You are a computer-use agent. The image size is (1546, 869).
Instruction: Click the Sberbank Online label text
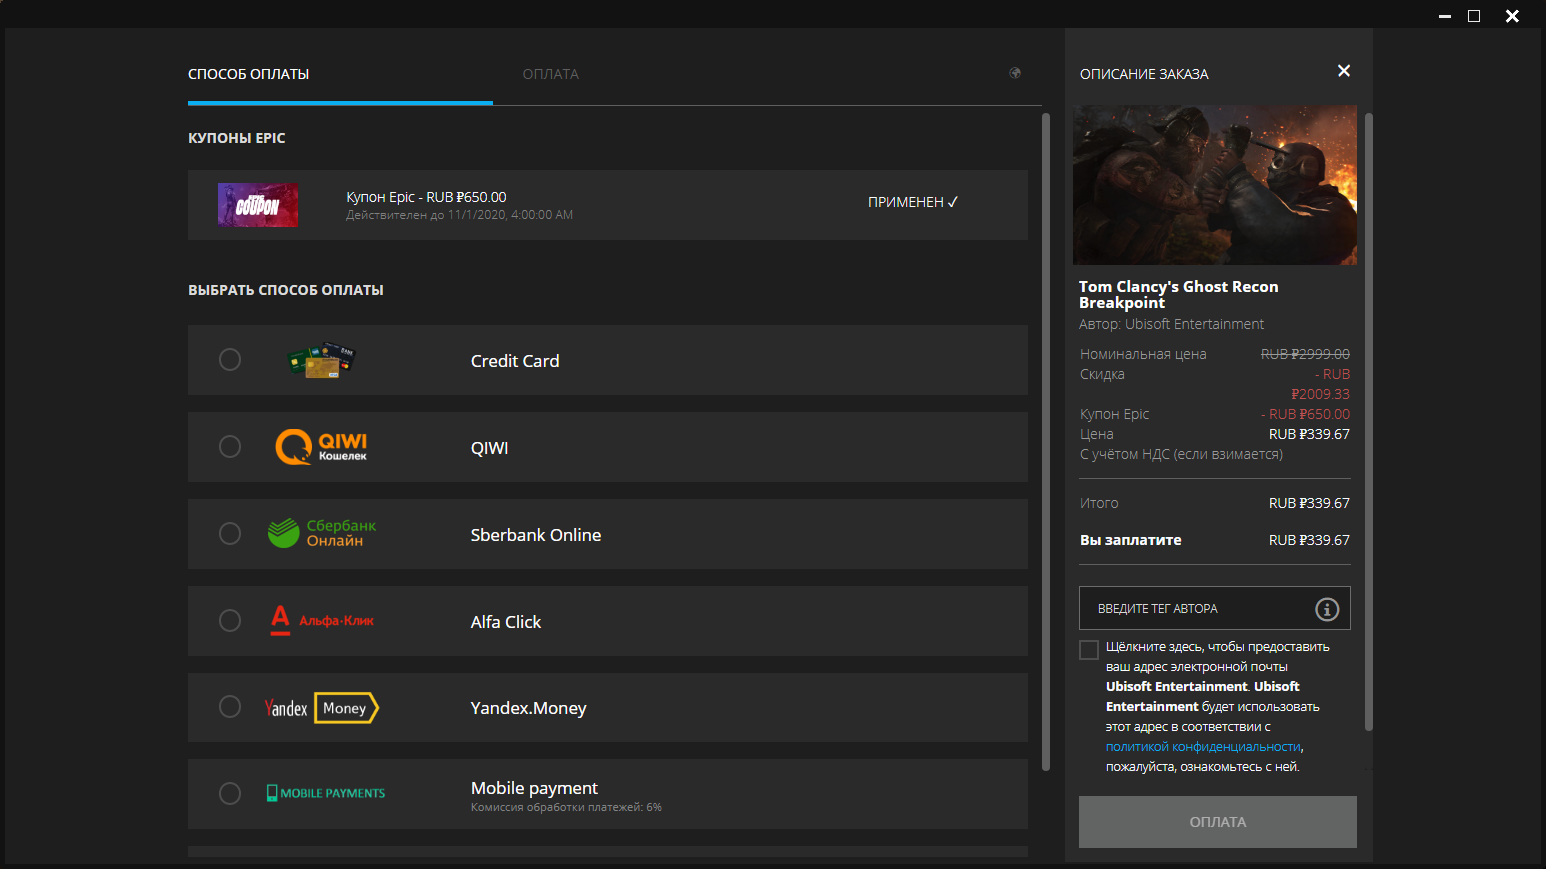point(536,535)
